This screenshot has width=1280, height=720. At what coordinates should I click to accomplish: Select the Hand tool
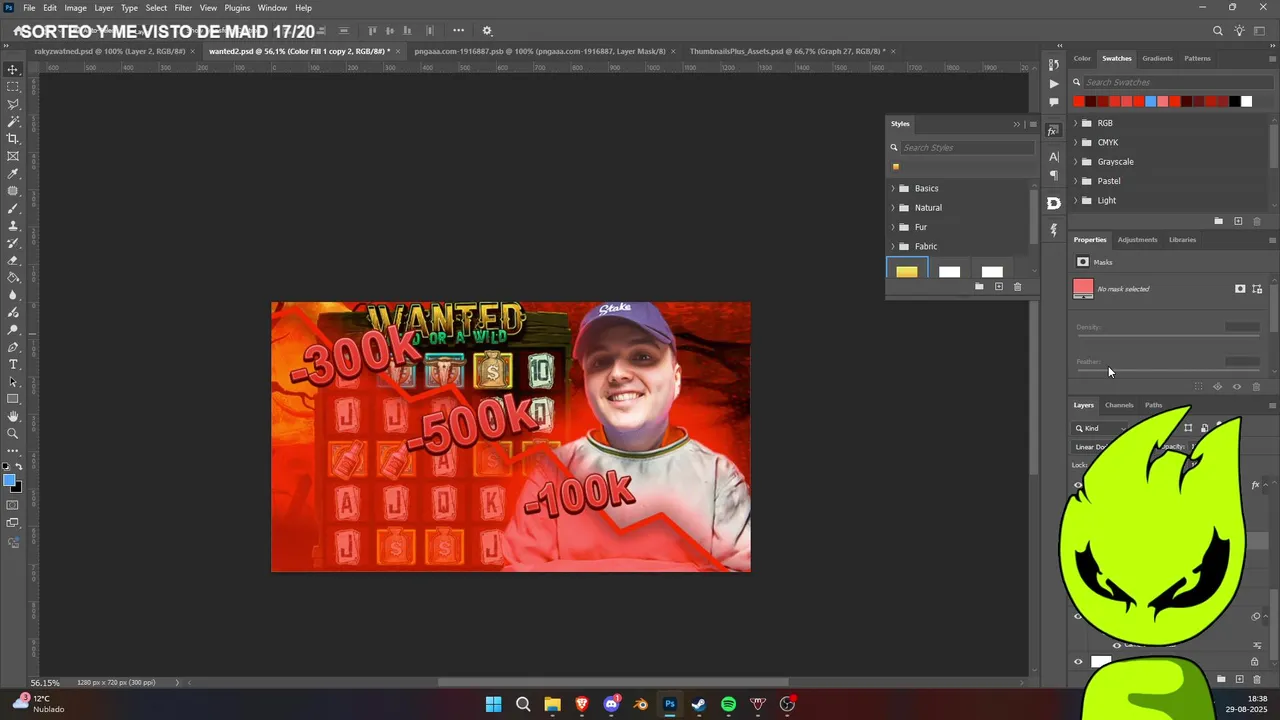click(x=13, y=416)
